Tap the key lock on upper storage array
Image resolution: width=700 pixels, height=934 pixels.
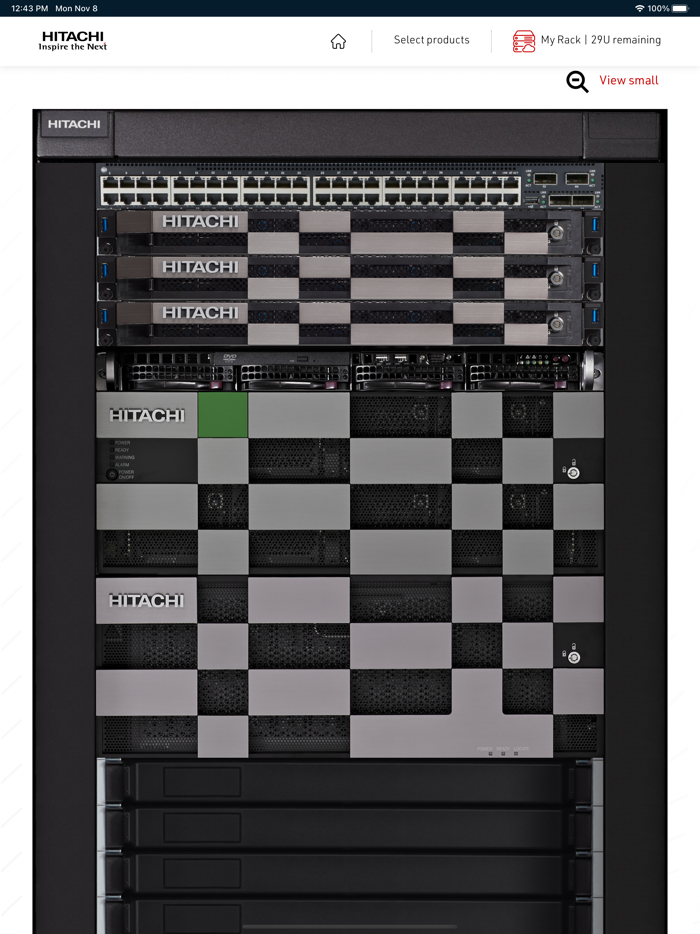[573, 473]
